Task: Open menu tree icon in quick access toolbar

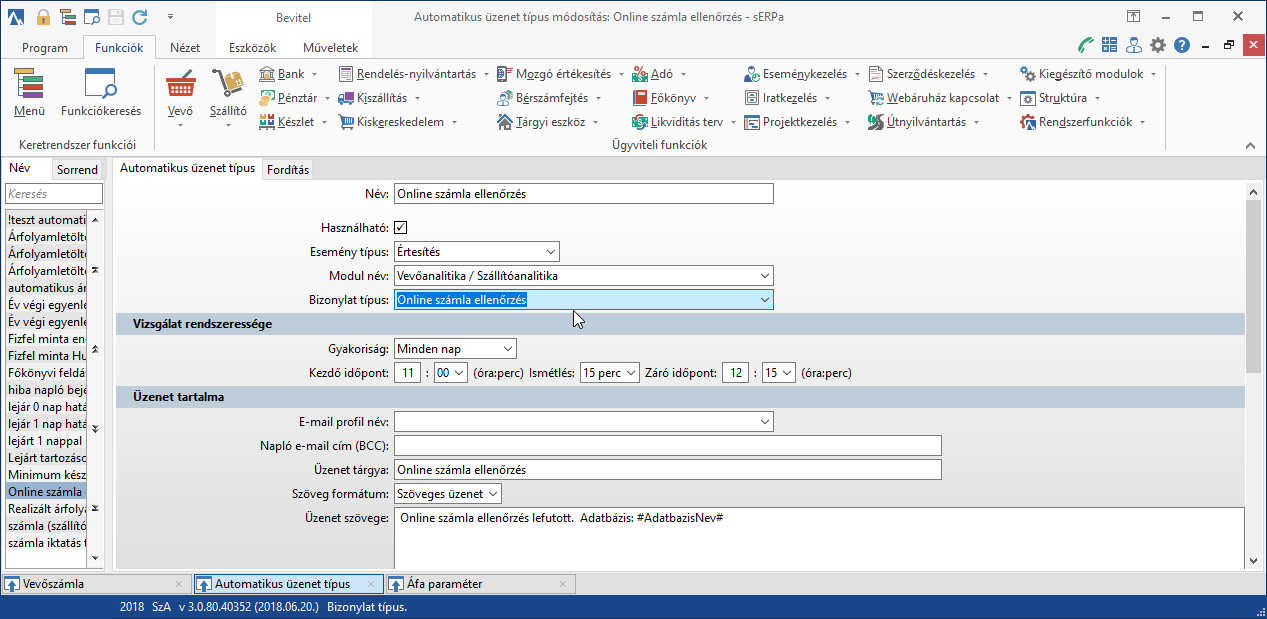Action: point(67,17)
